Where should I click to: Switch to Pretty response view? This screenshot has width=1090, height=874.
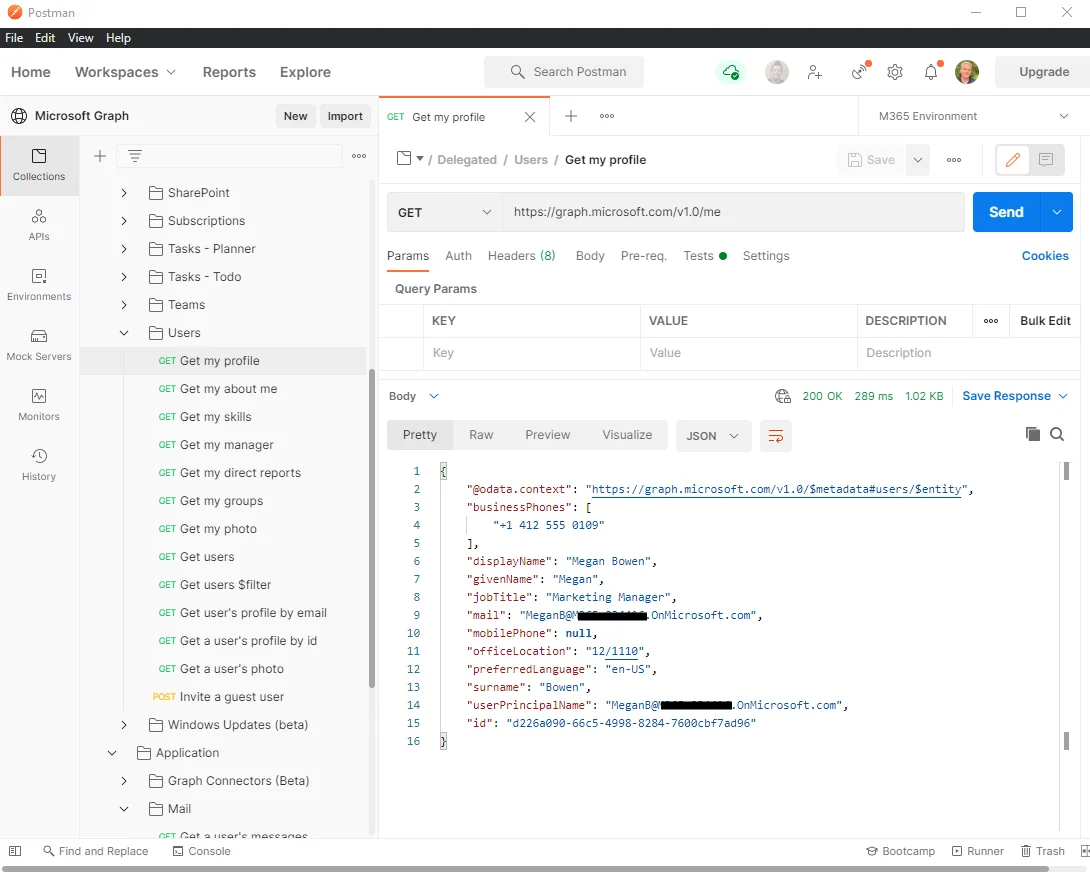coord(420,434)
